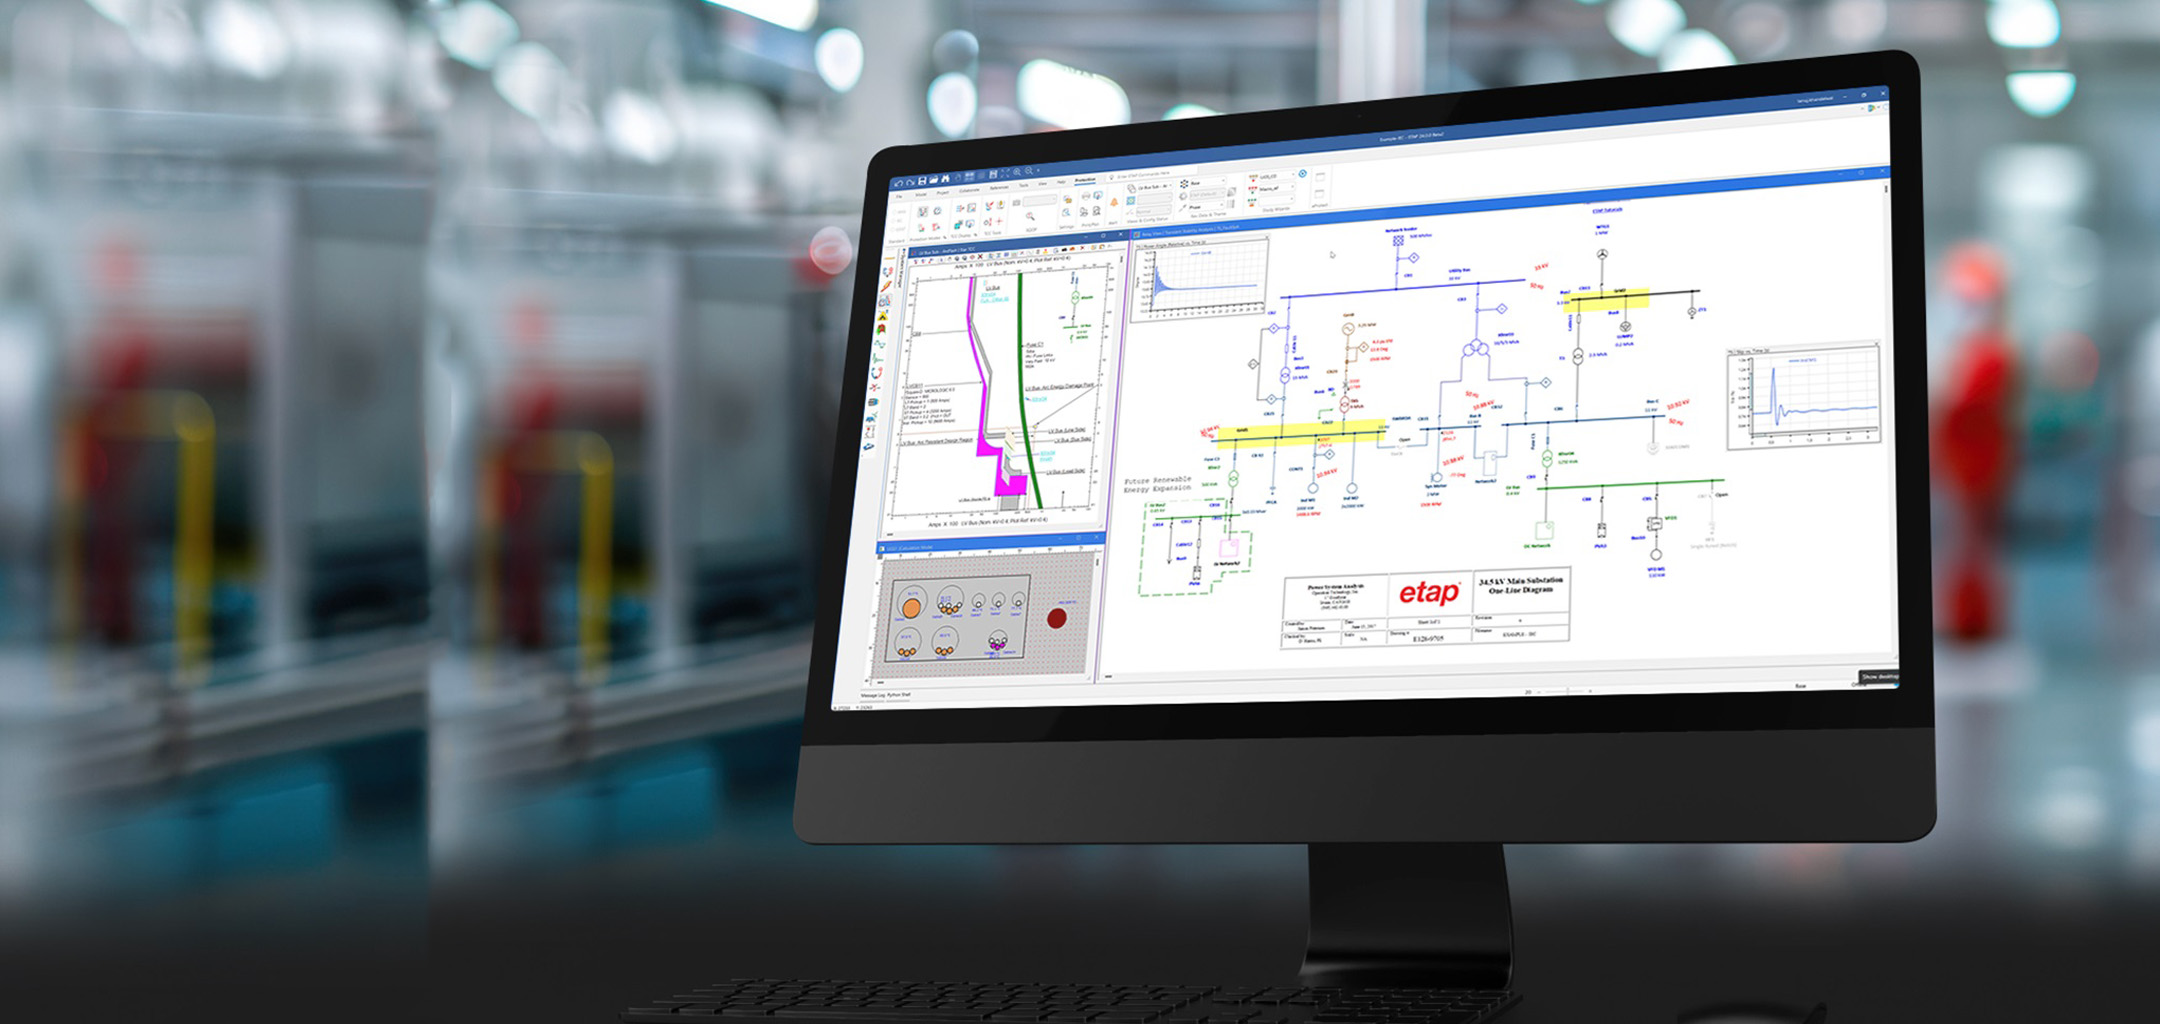Click the Save icon in the Quick Access Toolbar
The width and height of the screenshot is (2160, 1024).
922,180
